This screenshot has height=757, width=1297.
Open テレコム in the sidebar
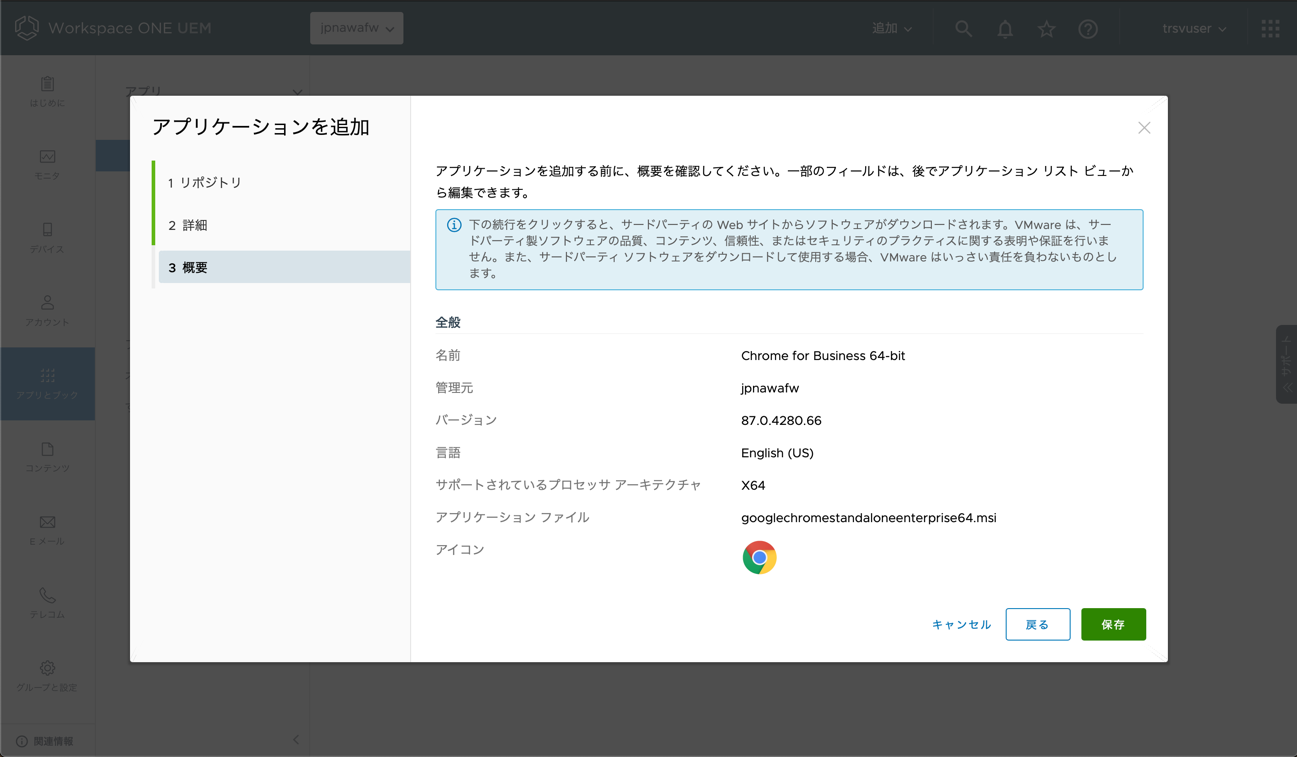click(x=47, y=603)
